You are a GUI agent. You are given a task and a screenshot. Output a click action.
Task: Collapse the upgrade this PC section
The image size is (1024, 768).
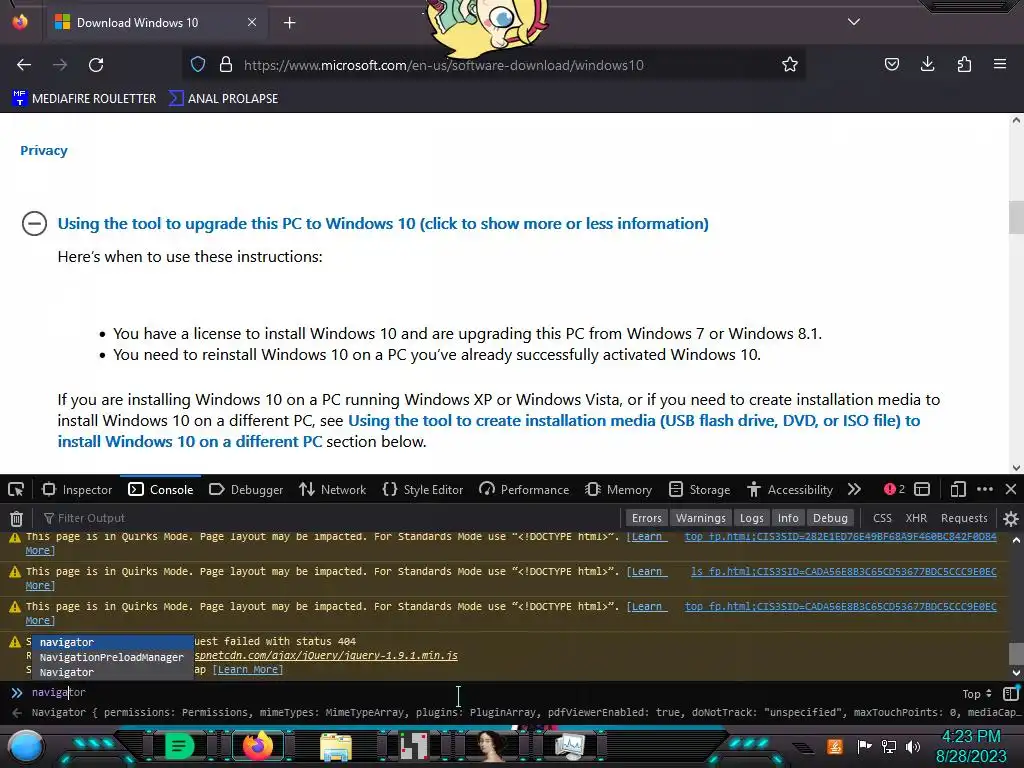tap(34, 223)
